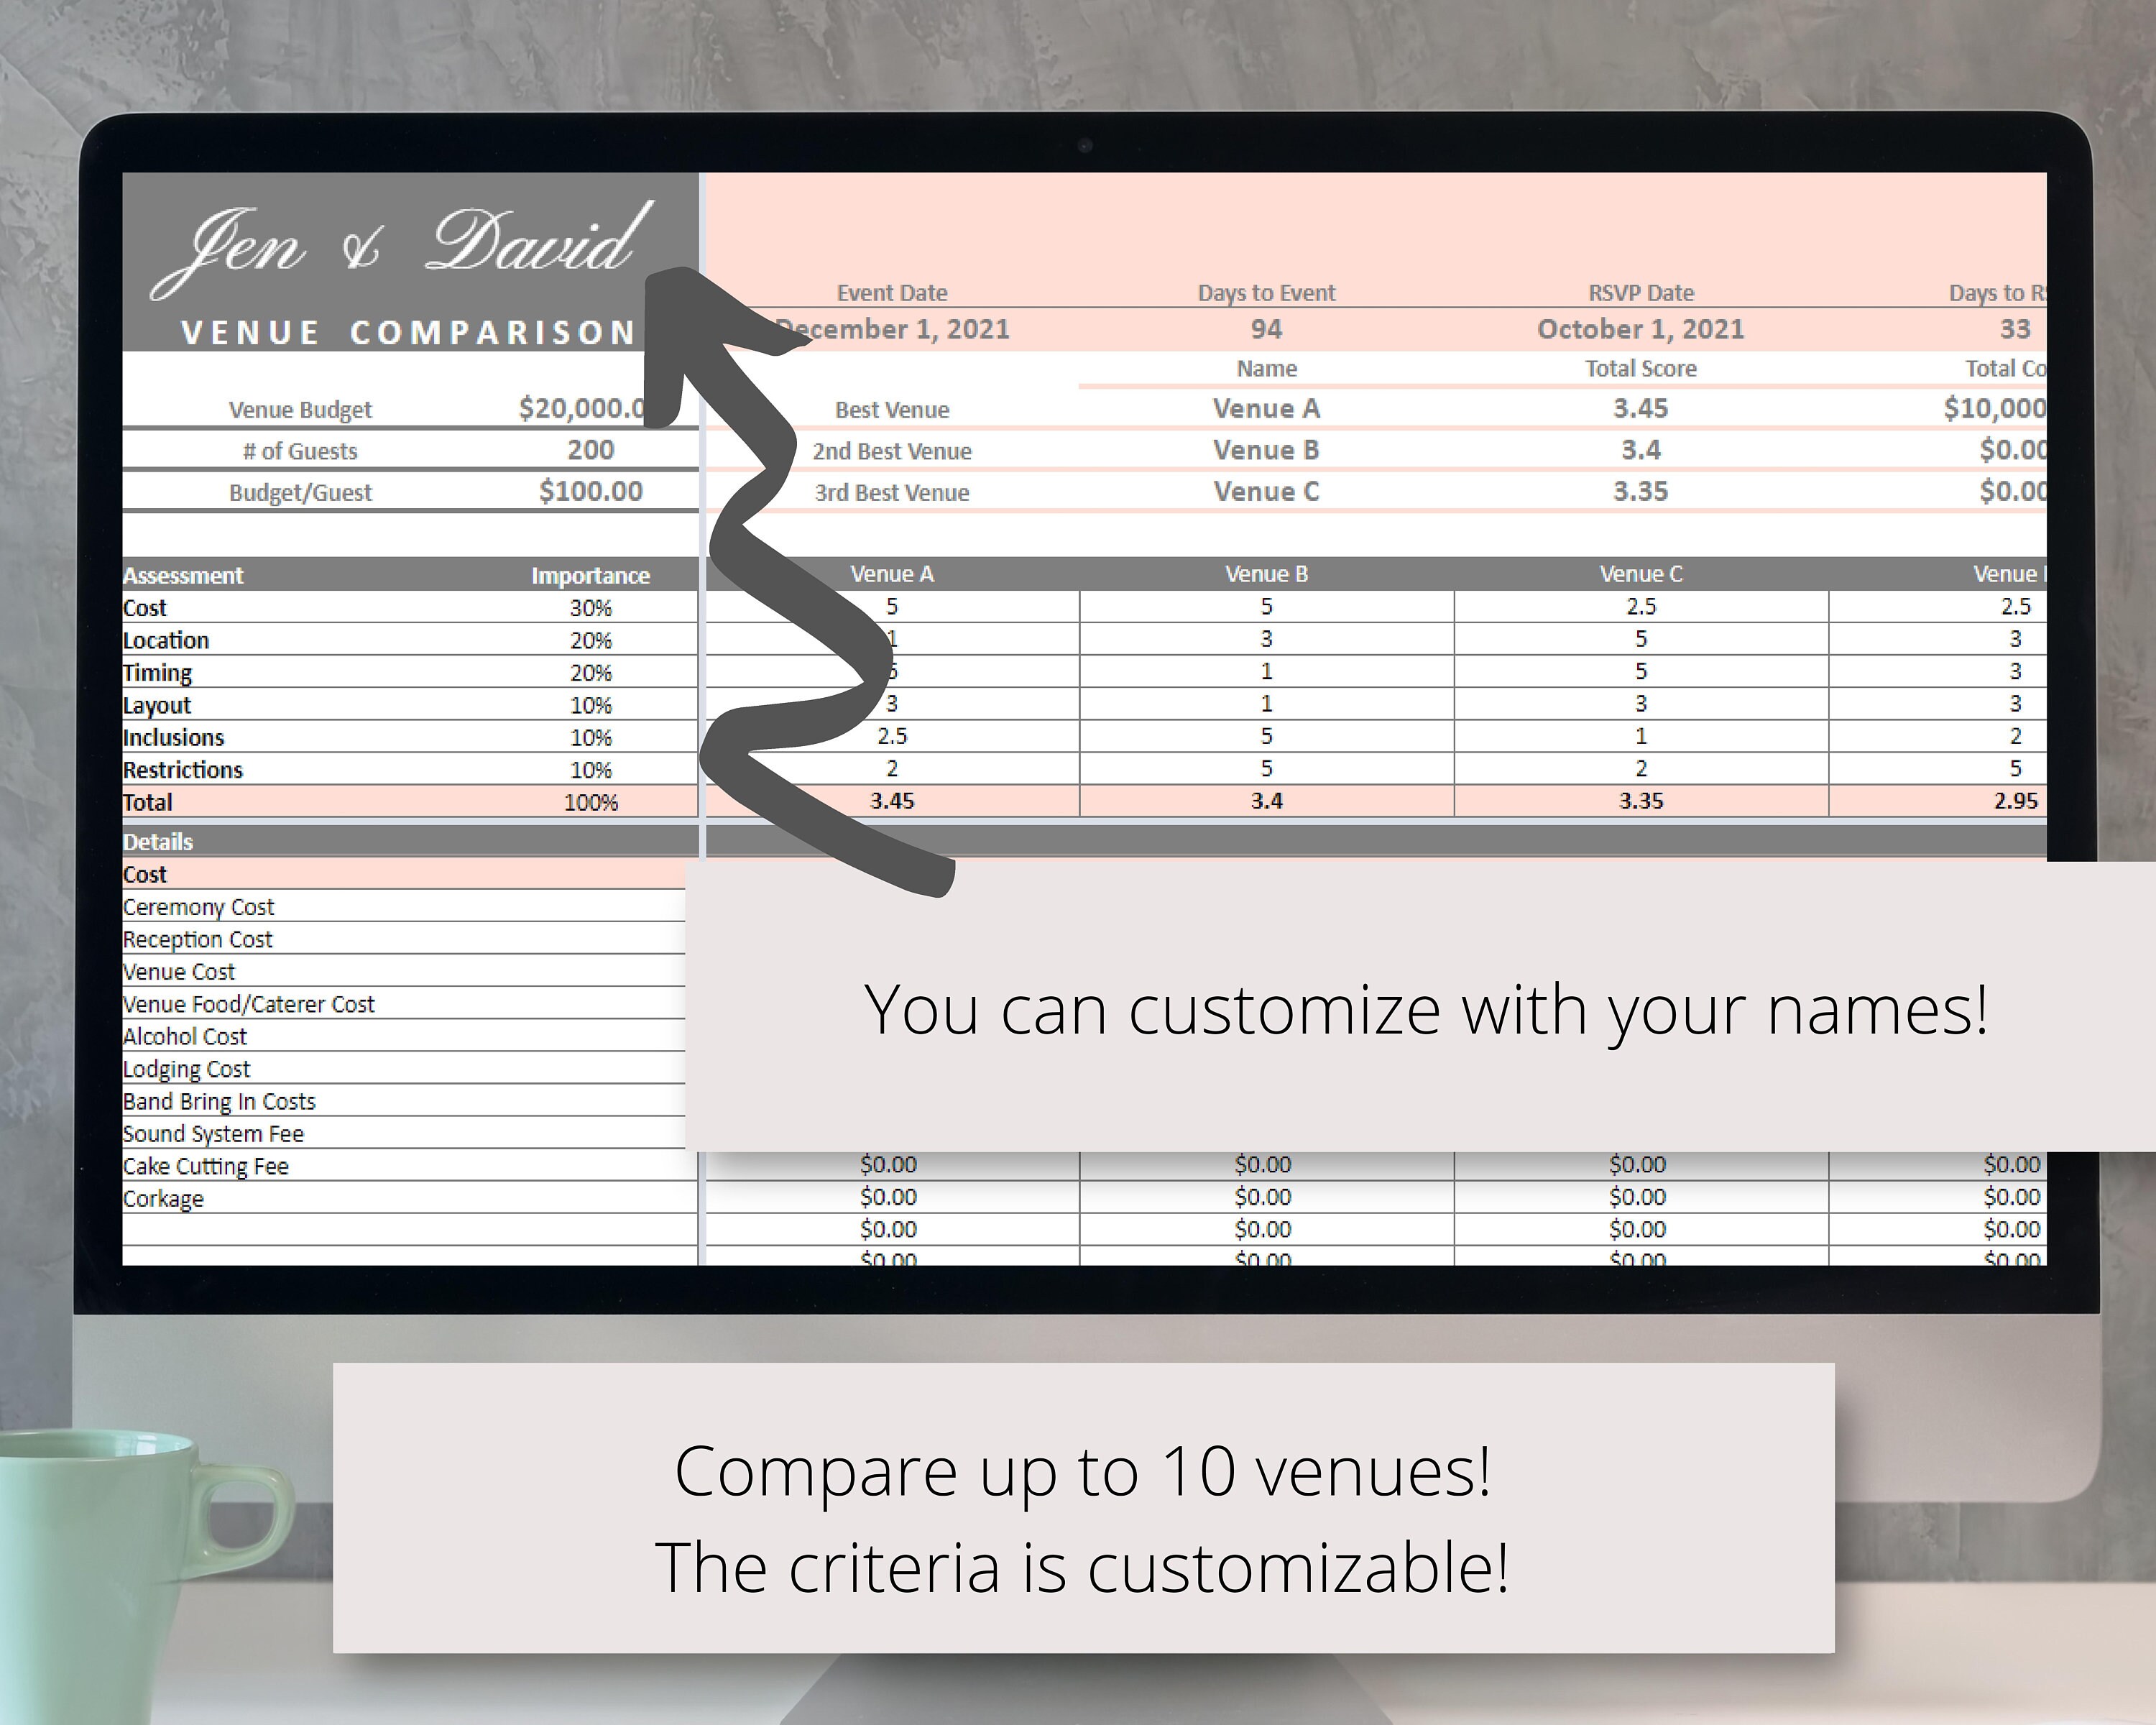2156x1725 pixels.
Task: Select the 10% importance for Layout
Action: 591,705
